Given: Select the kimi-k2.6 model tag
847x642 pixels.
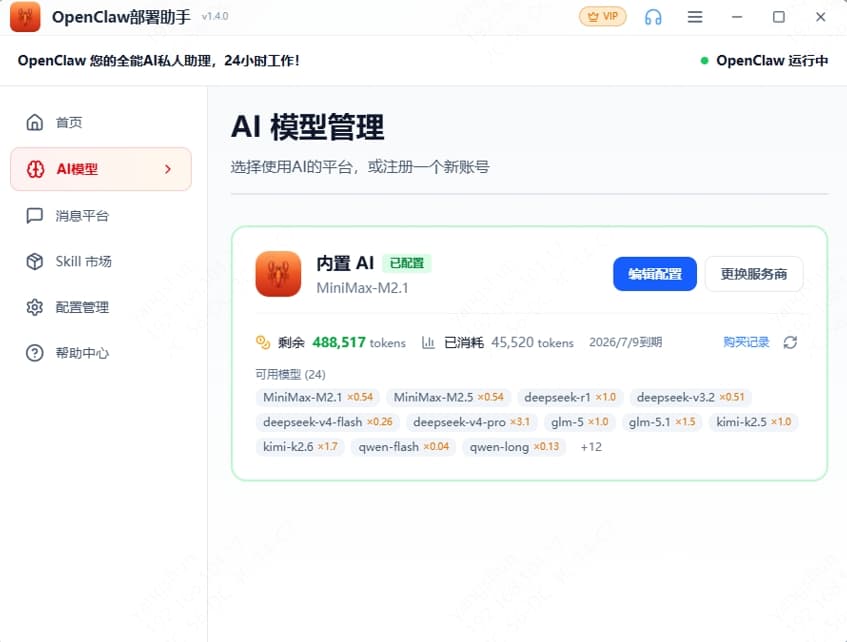Looking at the screenshot, I should point(300,447).
